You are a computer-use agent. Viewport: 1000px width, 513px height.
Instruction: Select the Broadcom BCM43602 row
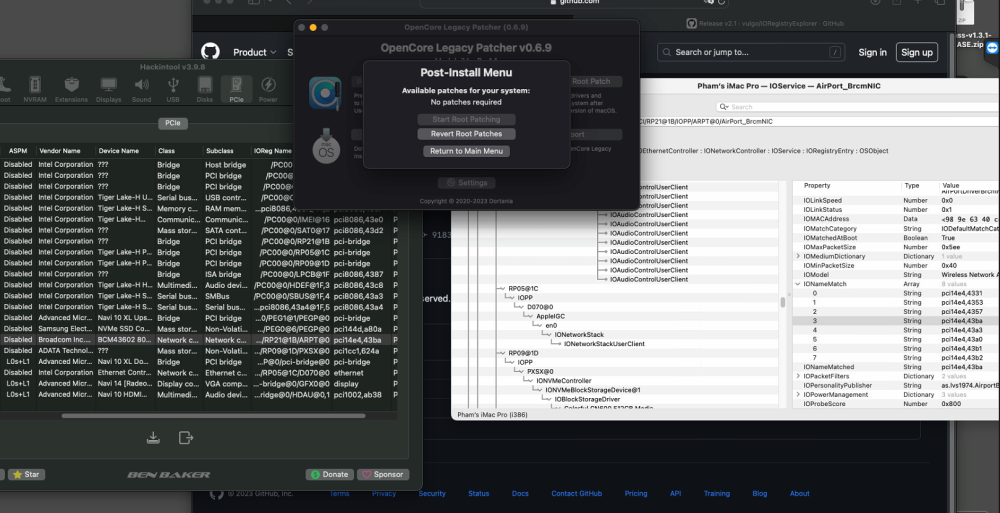(198, 340)
